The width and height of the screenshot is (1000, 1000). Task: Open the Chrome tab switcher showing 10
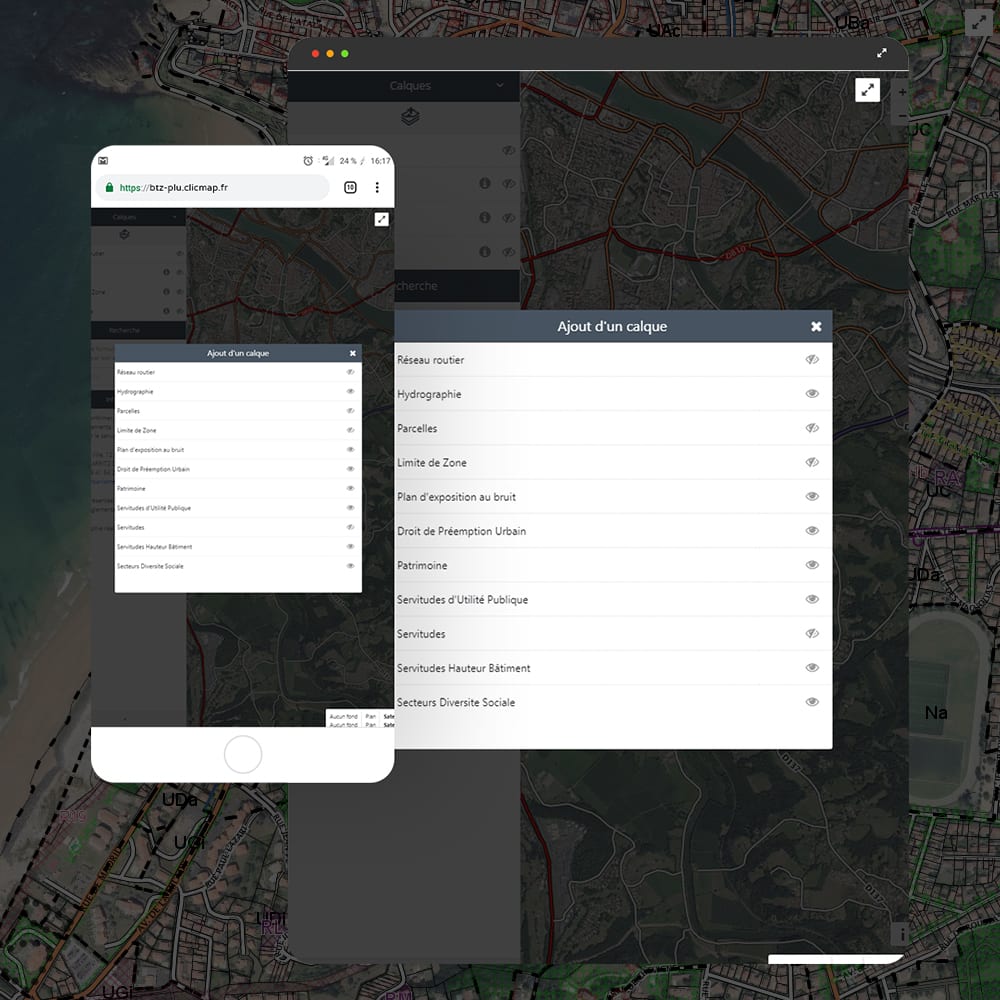351,187
